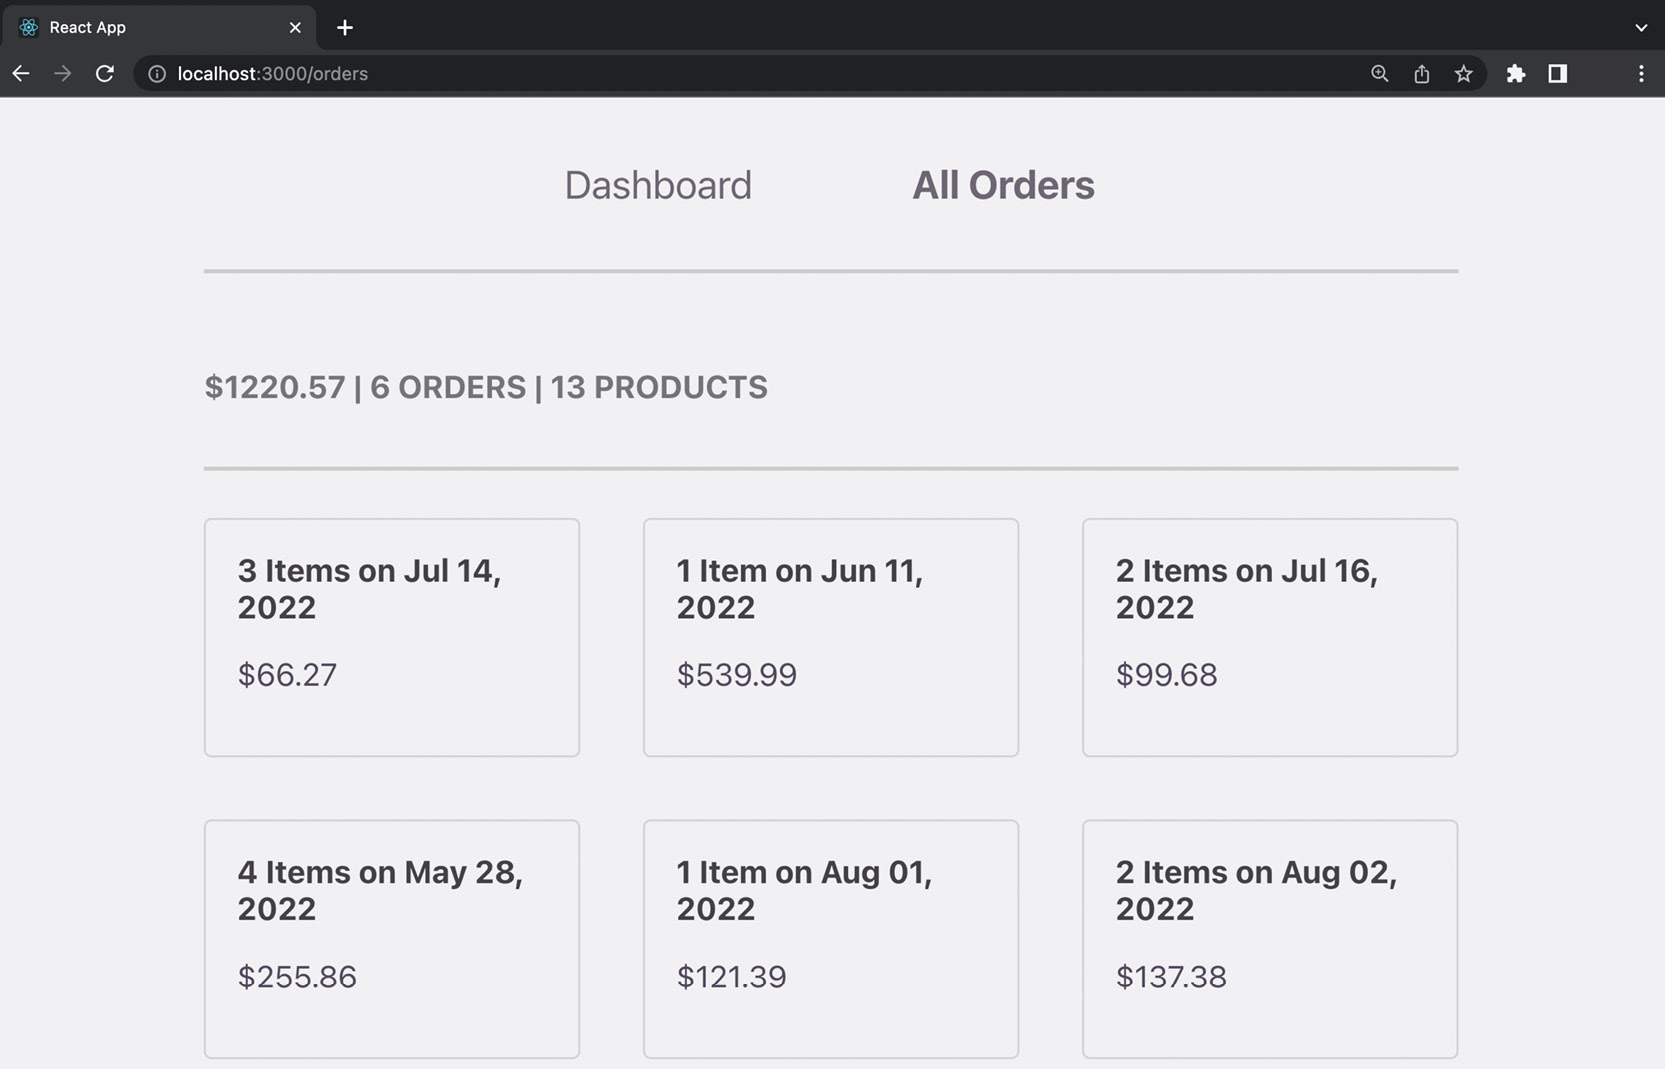The width and height of the screenshot is (1665, 1069).
Task: Click the $539.99 order from Jun 11
Action: pyautogui.click(x=830, y=637)
